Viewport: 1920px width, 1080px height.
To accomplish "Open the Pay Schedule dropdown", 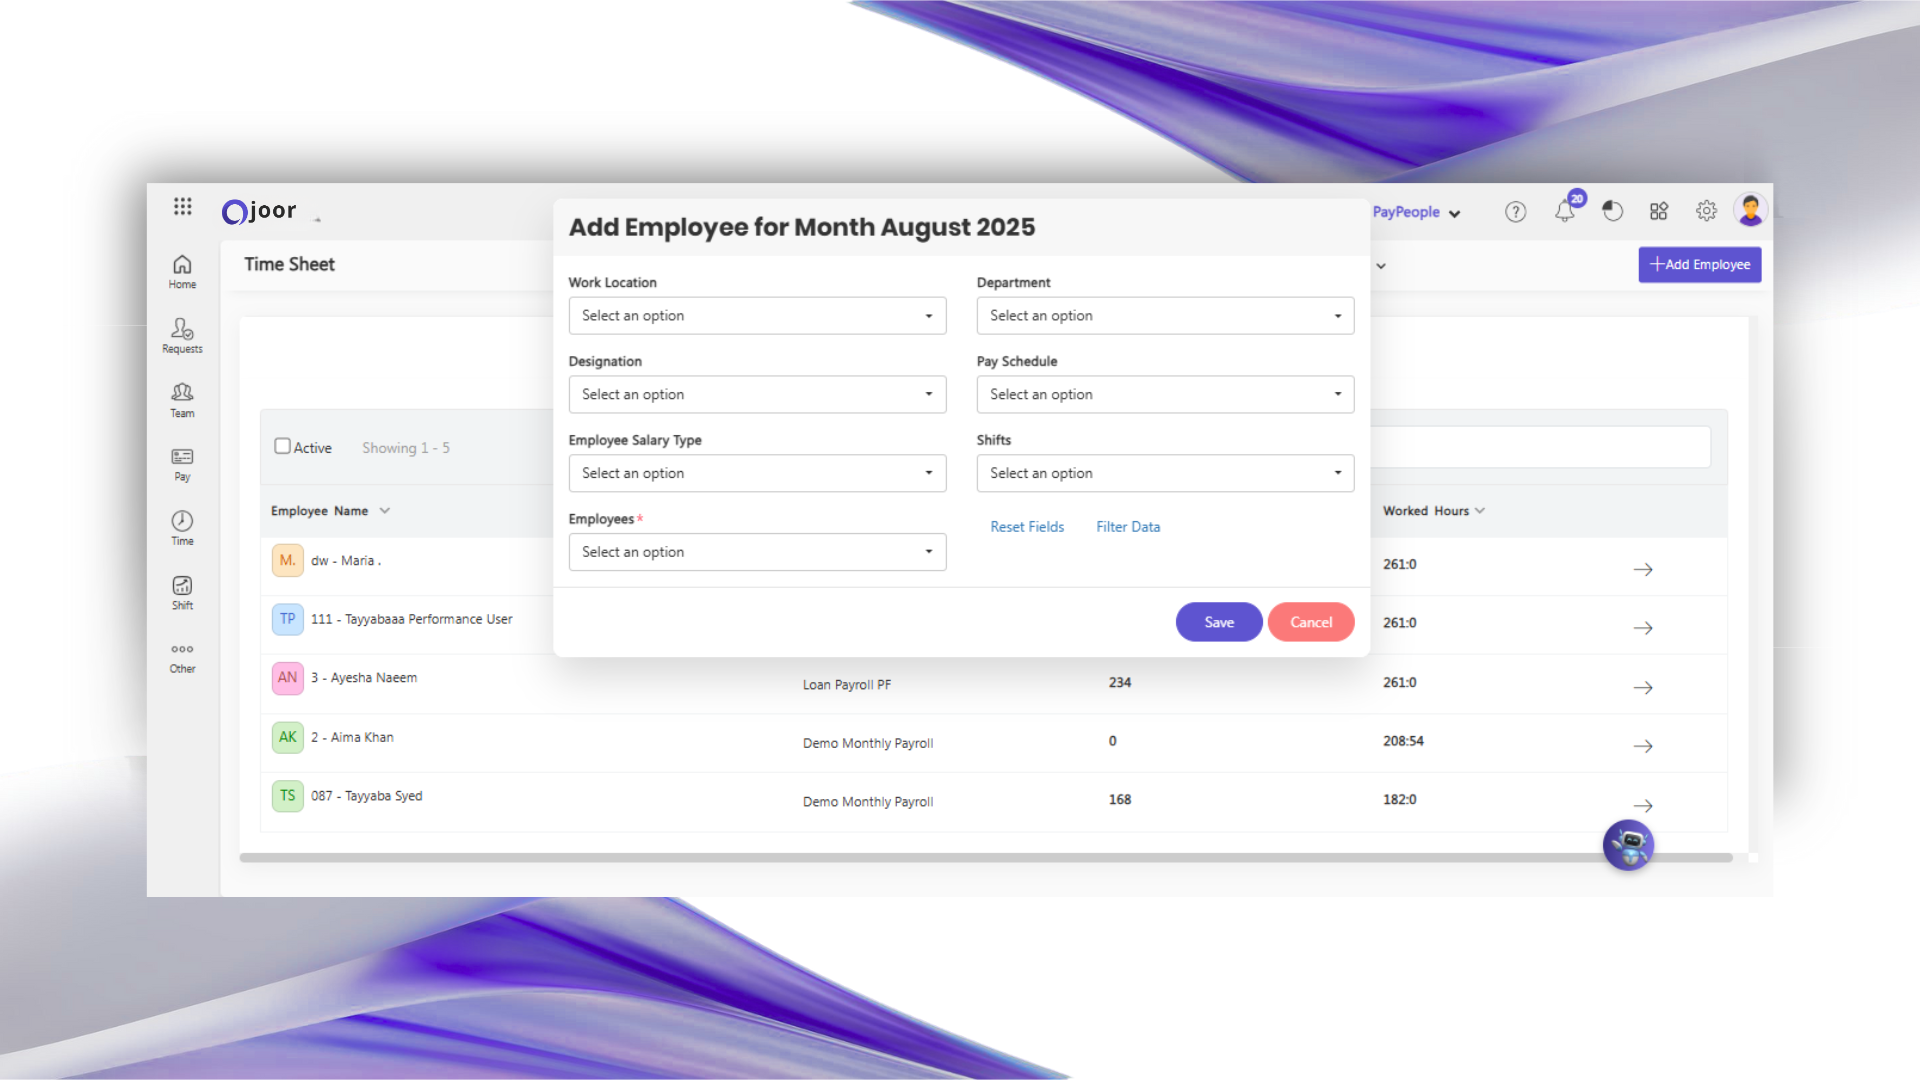I will 1165,395.
